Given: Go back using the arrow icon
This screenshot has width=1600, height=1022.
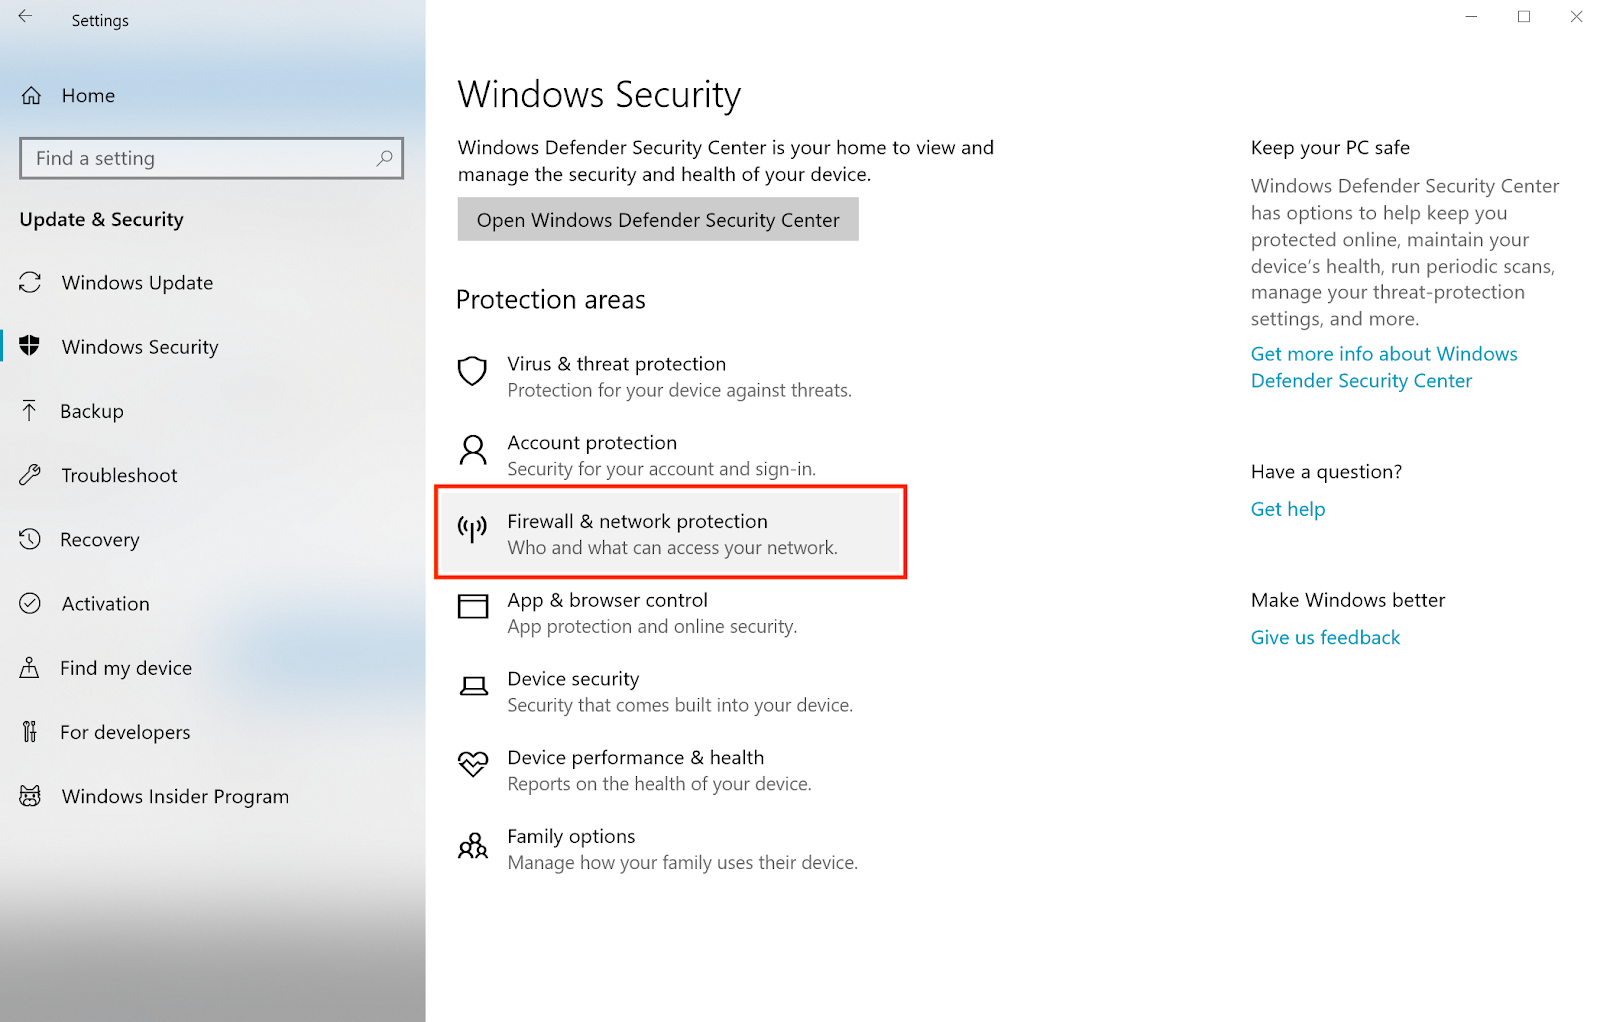Looking at the screenshot, I should pyautogui.click(x=25, y=16).
